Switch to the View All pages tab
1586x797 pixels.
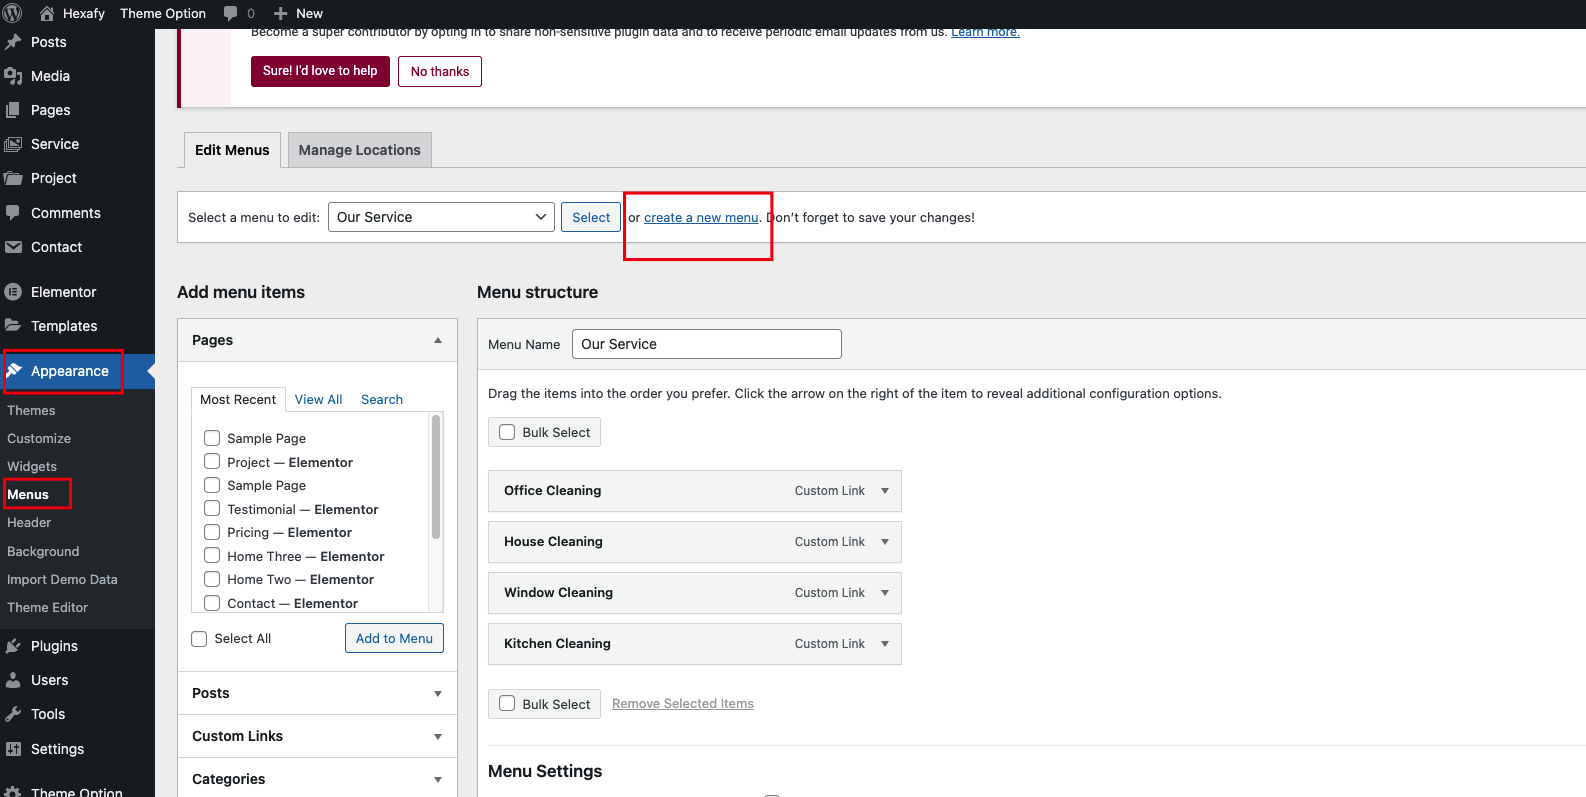coord(318,399)
